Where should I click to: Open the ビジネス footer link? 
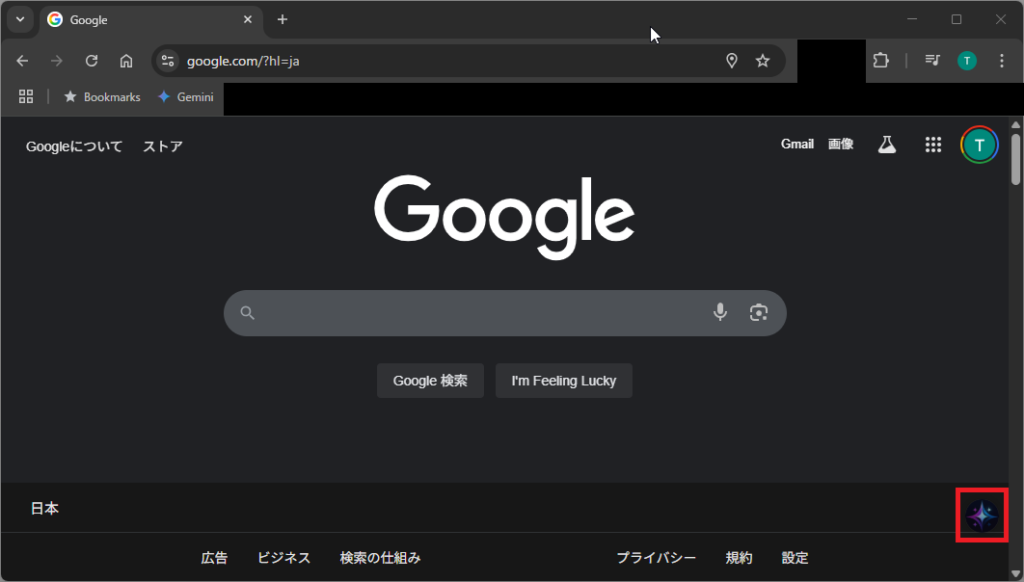pos(283,558)
